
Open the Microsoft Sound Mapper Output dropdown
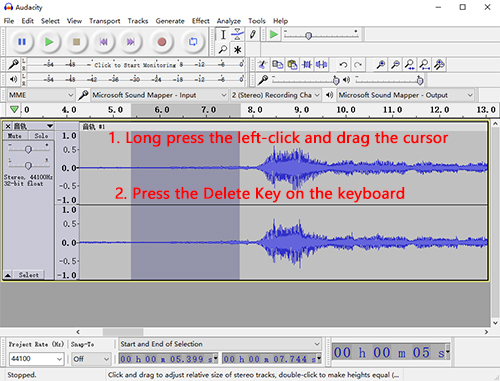(x=405, y=95)
